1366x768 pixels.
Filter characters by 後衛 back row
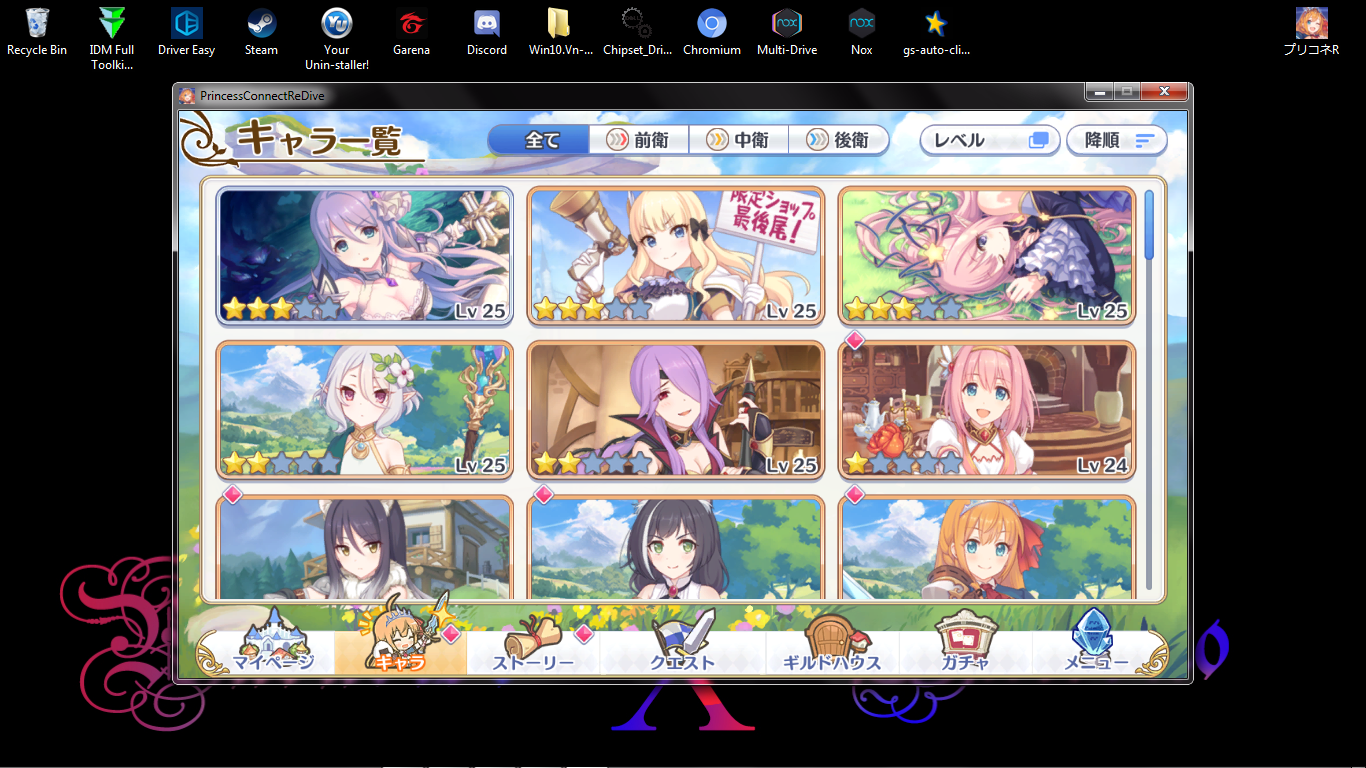click(838, 140)
